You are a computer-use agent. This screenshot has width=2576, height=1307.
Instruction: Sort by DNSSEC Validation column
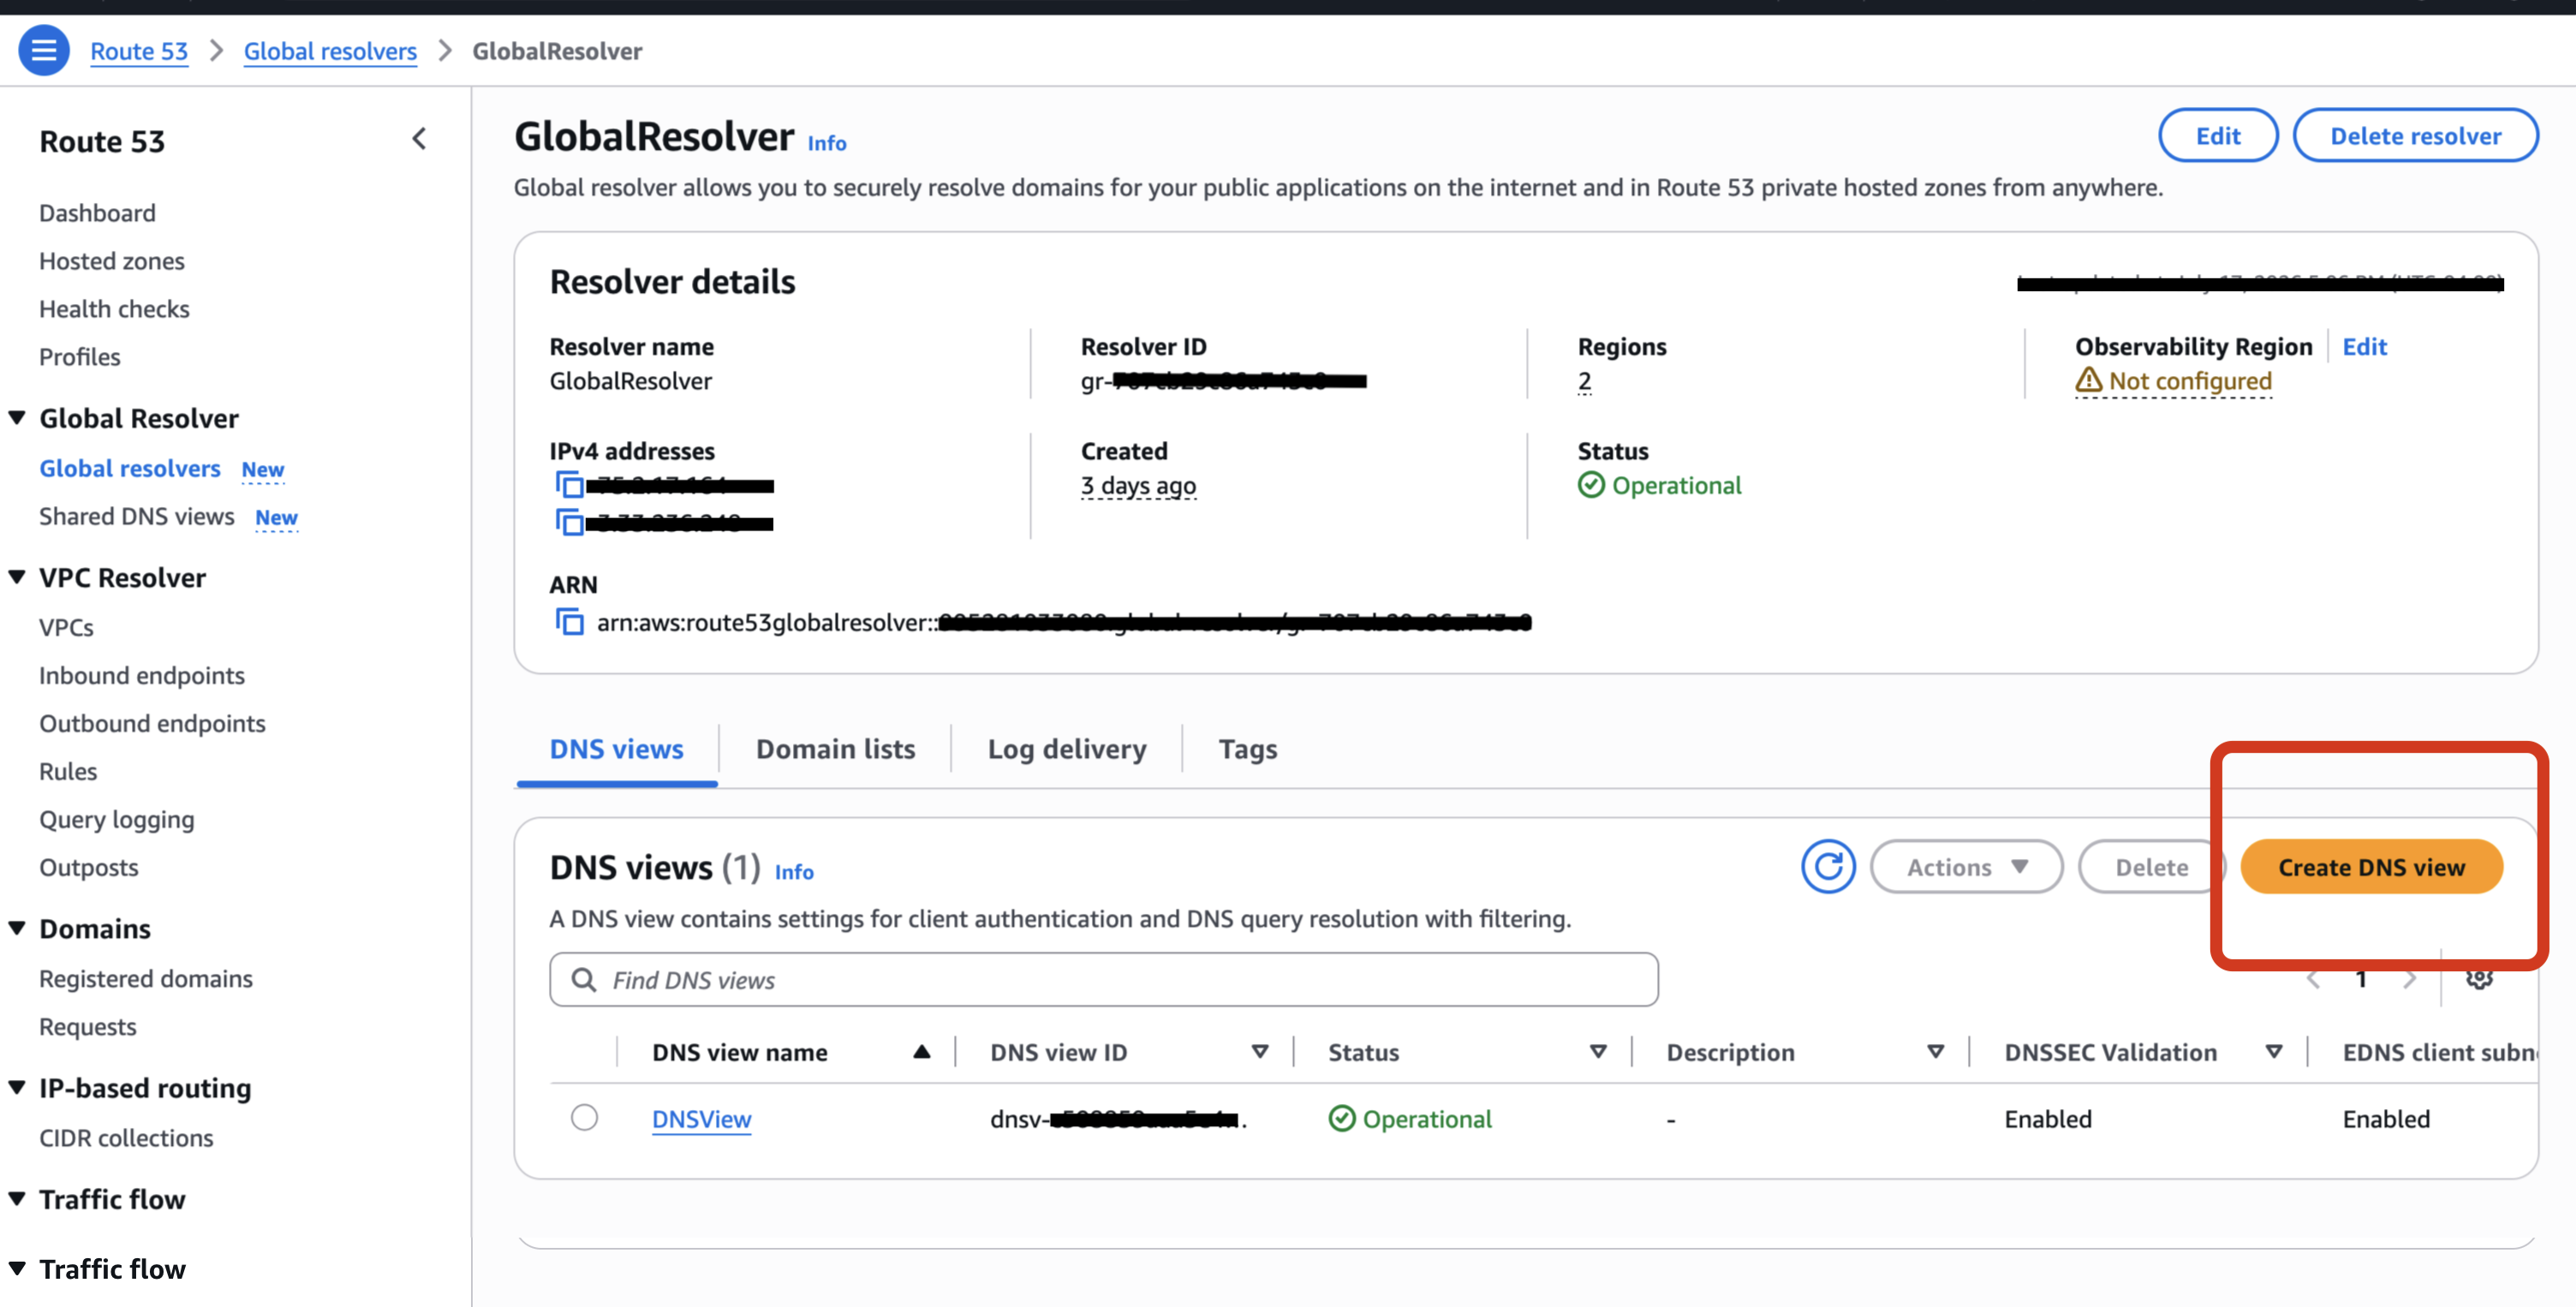(2274, 1052)
